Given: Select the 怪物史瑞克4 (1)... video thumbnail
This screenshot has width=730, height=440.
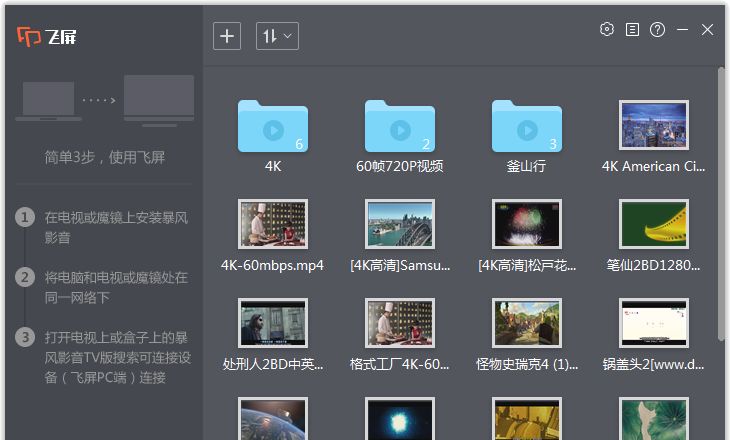Looking at the screenshot, I should pyautogui.click(x=527, y=323).
